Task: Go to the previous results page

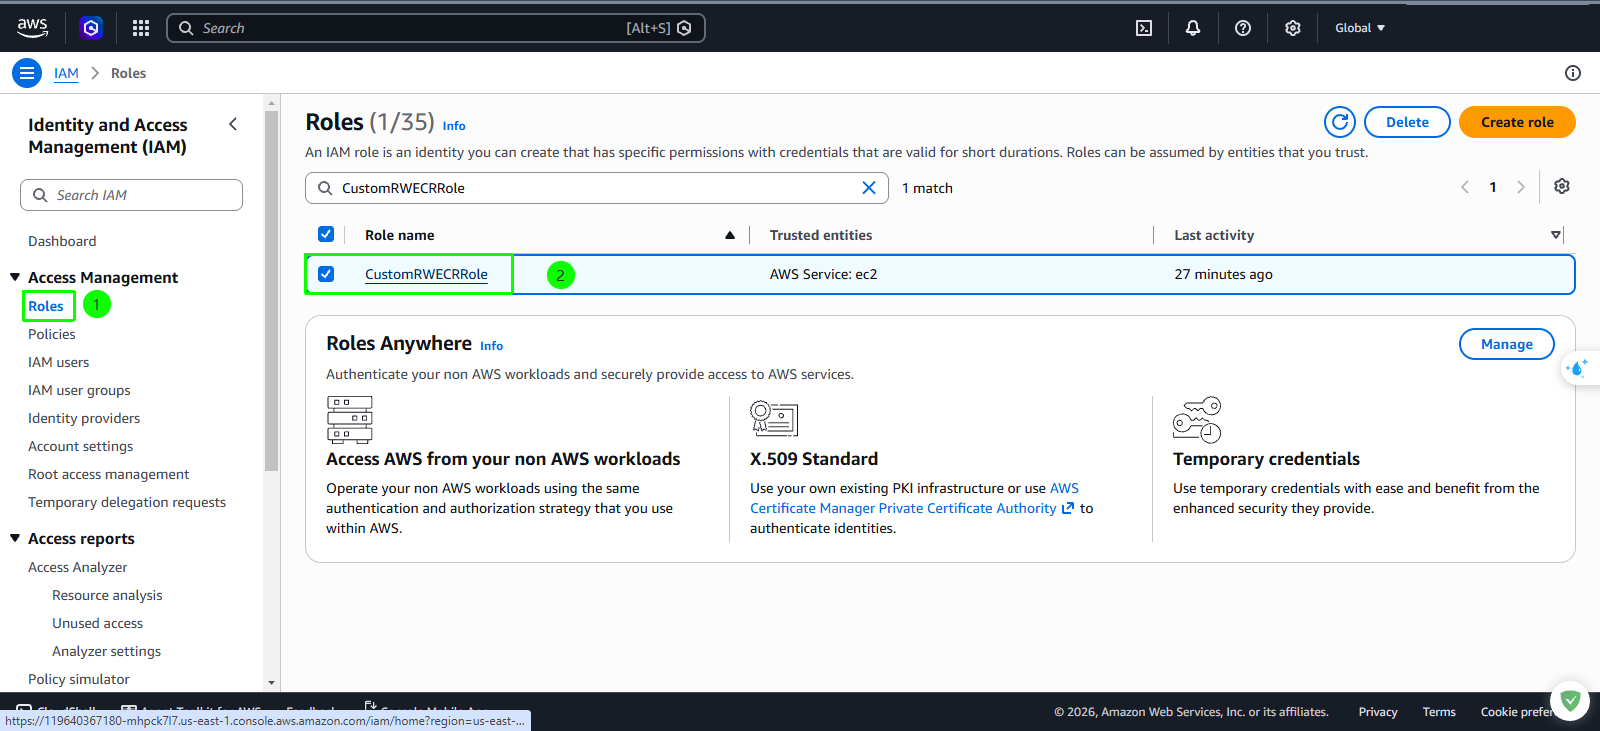Action: [1465, 187]
